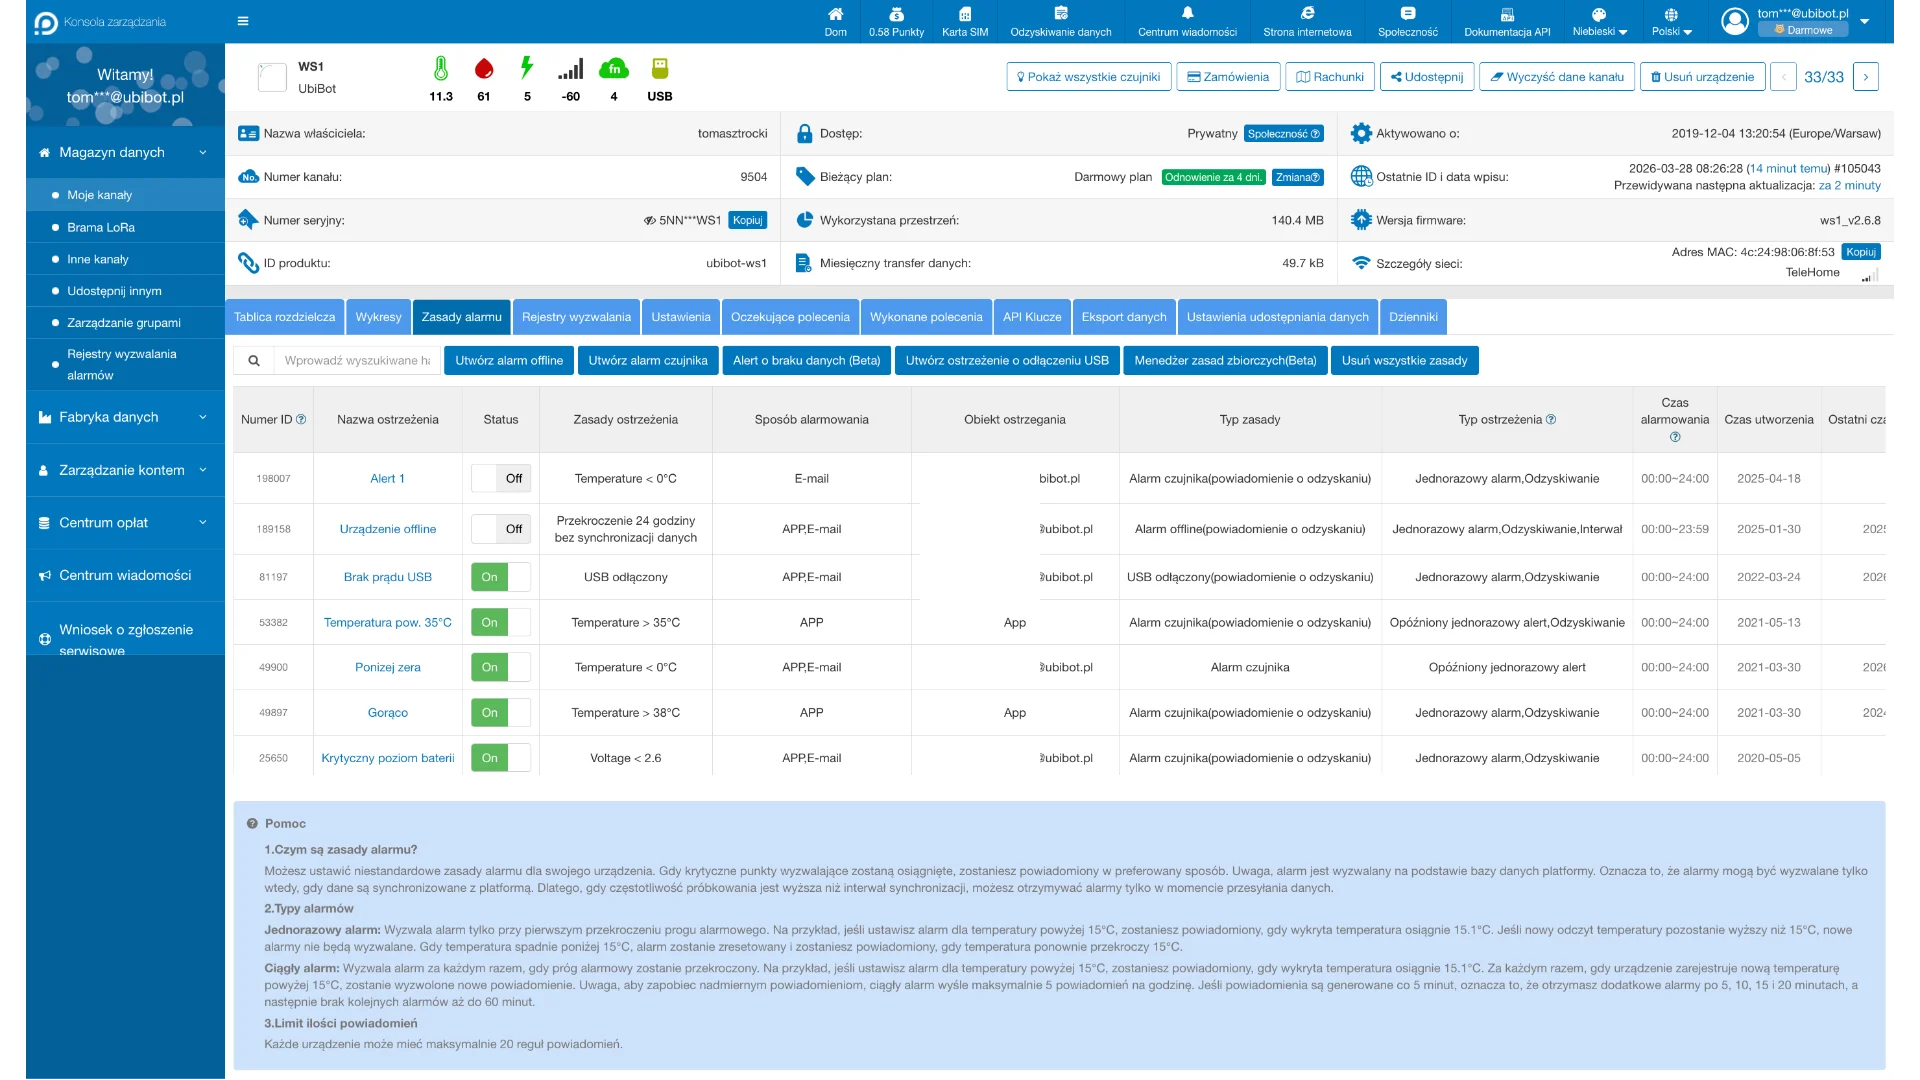The image size is (1920, 1080).
Task: Click Utwórz alarm czujnika button
Action: [647, 361]
